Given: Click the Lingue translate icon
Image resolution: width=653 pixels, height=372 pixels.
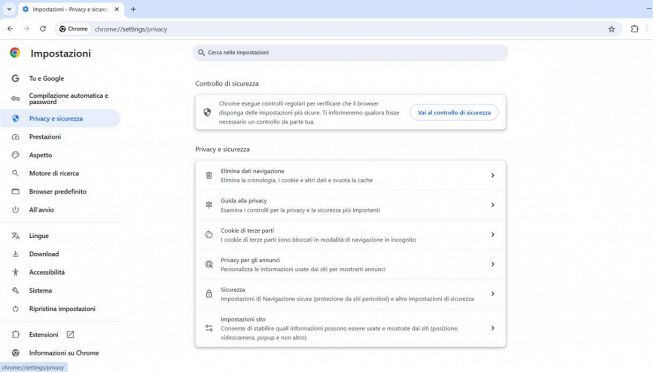Looking at the screenshot, I should pos(15,236).
